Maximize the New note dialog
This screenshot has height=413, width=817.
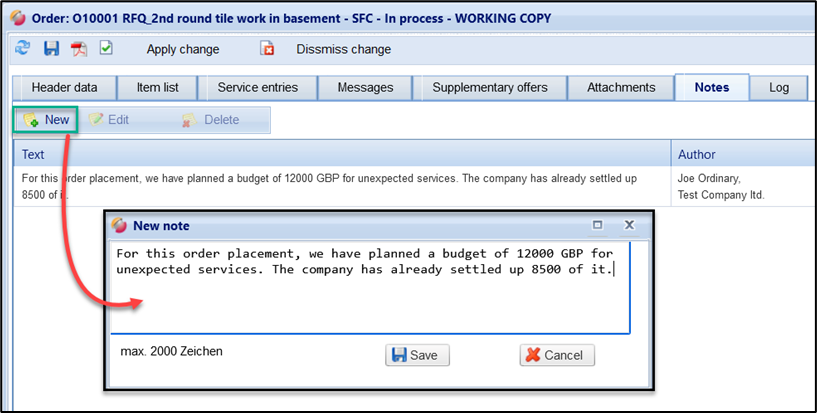click(x=598, y=226)
